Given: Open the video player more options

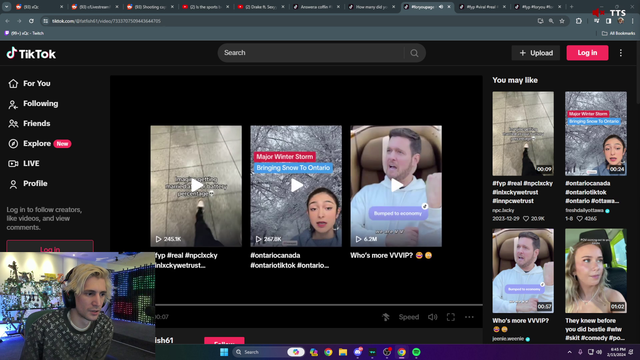Looking at the screenshot, I should coord(469,317).
